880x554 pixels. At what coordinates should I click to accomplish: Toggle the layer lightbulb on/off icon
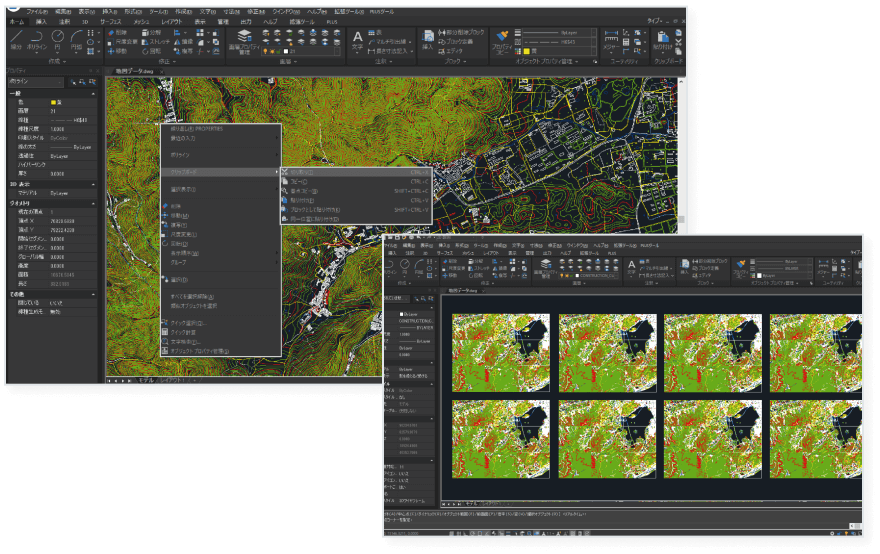(x=263, y=50)
